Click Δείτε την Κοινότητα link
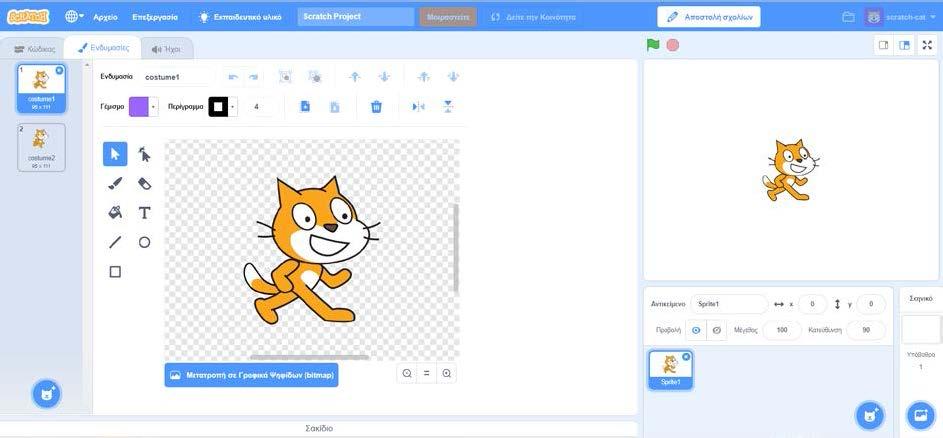This screenshot has width=943, height=438. (x=533, y=17)
